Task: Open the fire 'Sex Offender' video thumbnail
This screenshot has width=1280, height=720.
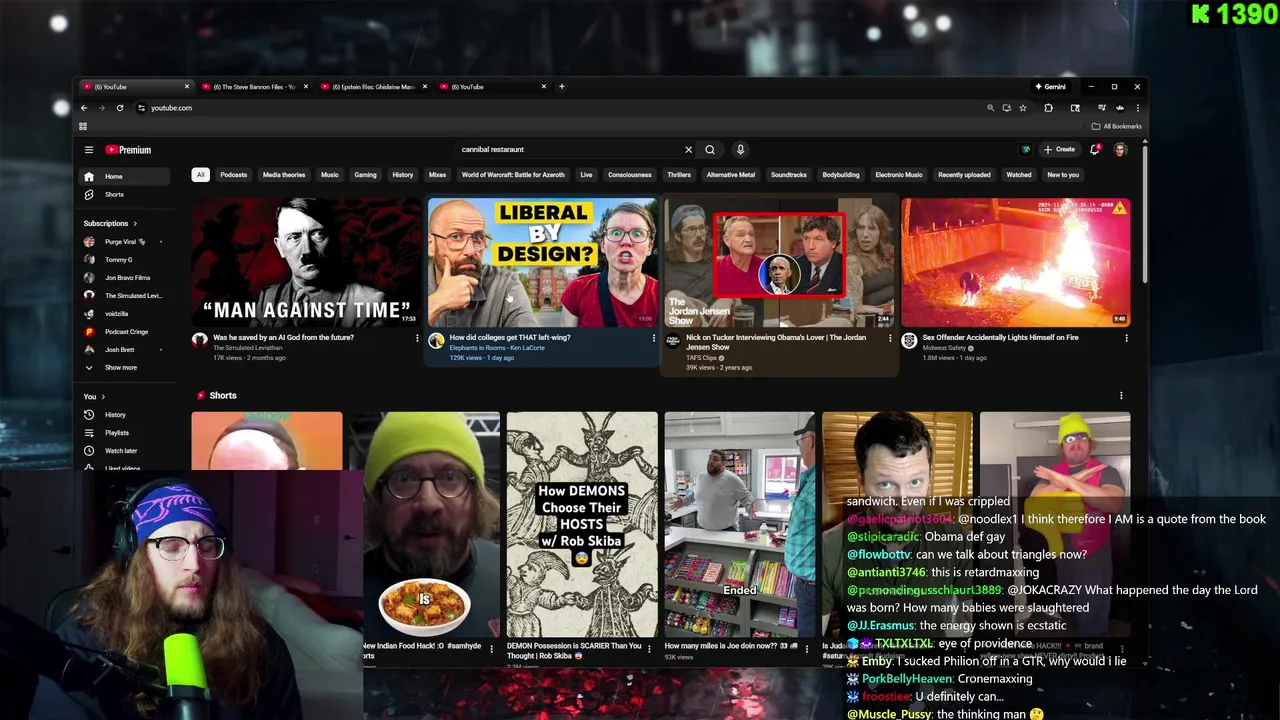Action: (1016, 262)
